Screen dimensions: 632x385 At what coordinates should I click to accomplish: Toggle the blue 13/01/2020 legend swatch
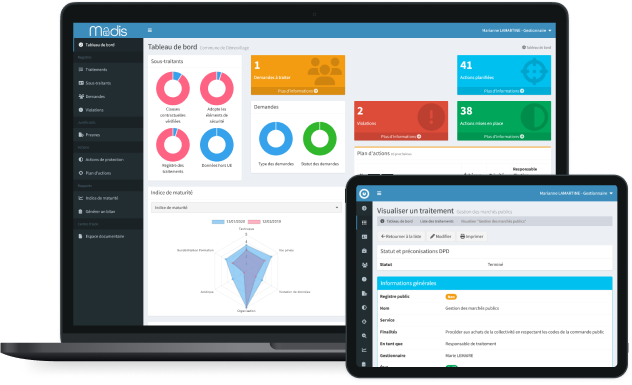coord(218,222)
